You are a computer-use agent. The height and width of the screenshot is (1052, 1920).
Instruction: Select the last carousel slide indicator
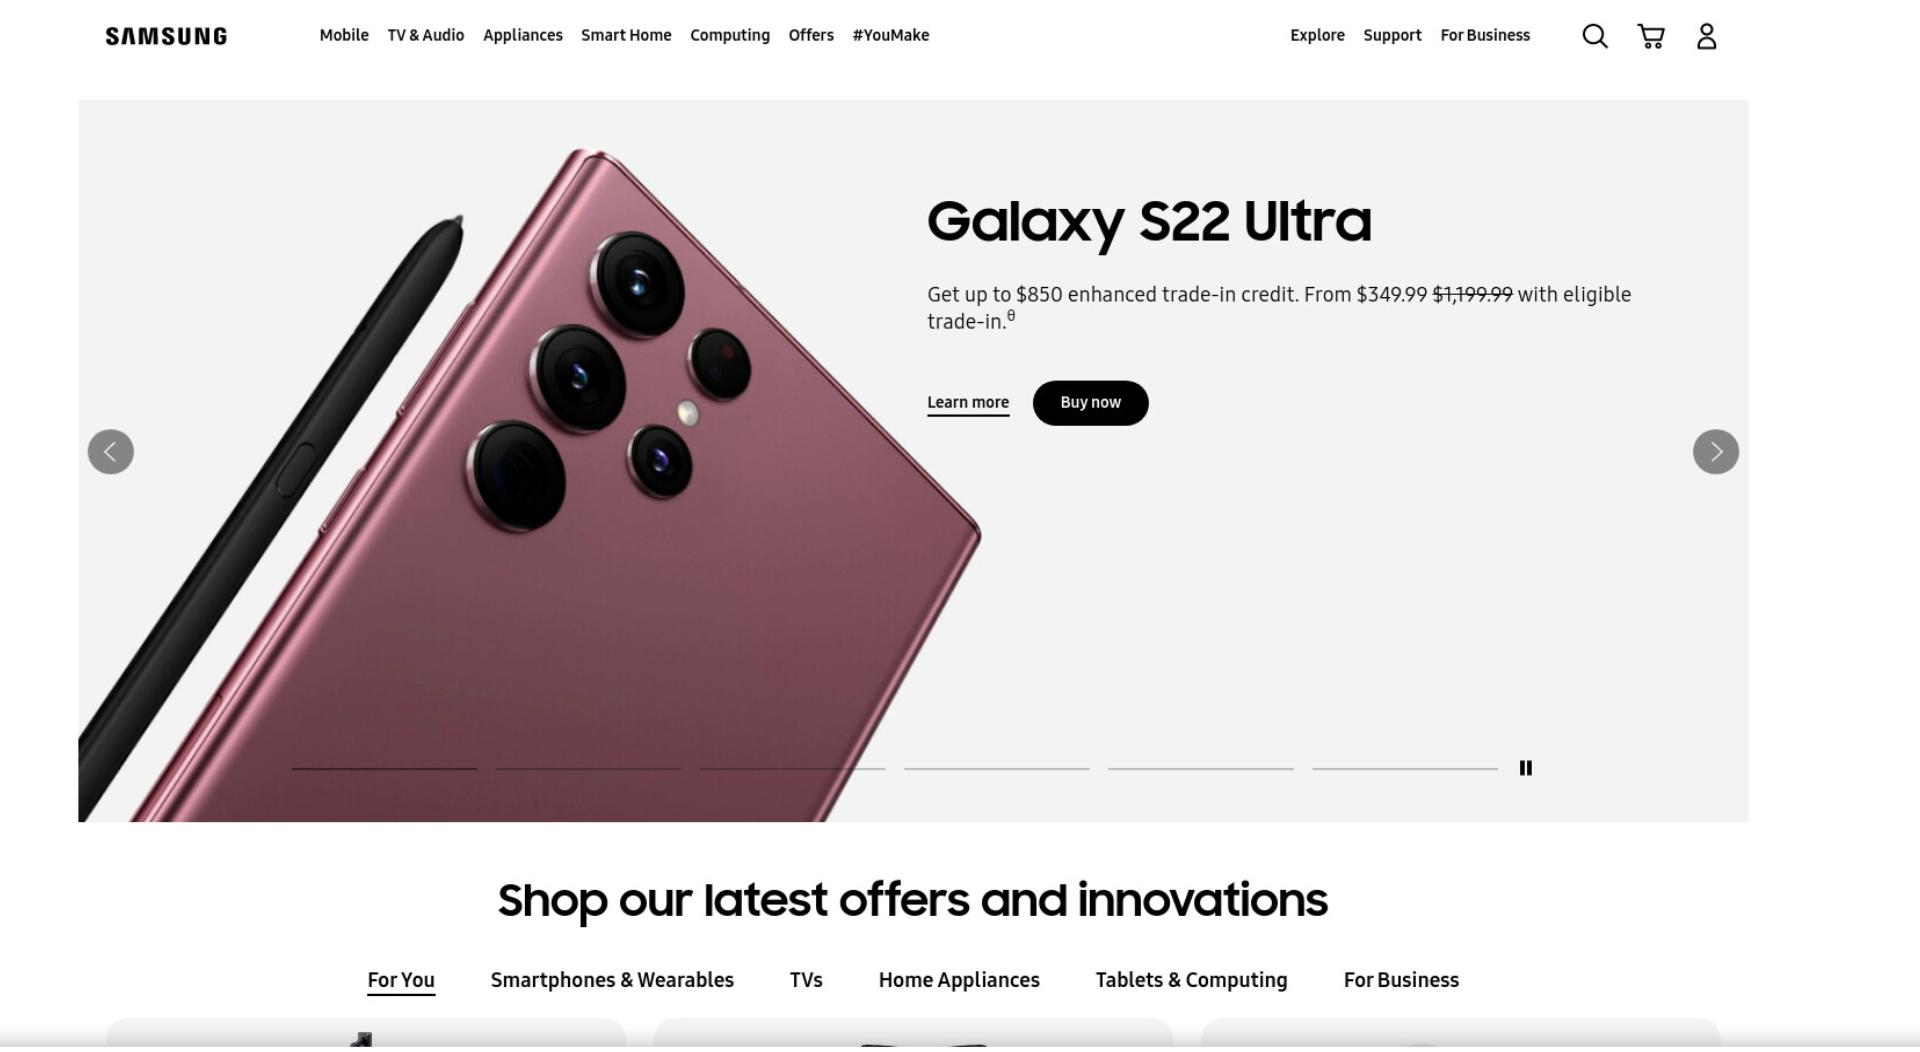point(1405,768)
